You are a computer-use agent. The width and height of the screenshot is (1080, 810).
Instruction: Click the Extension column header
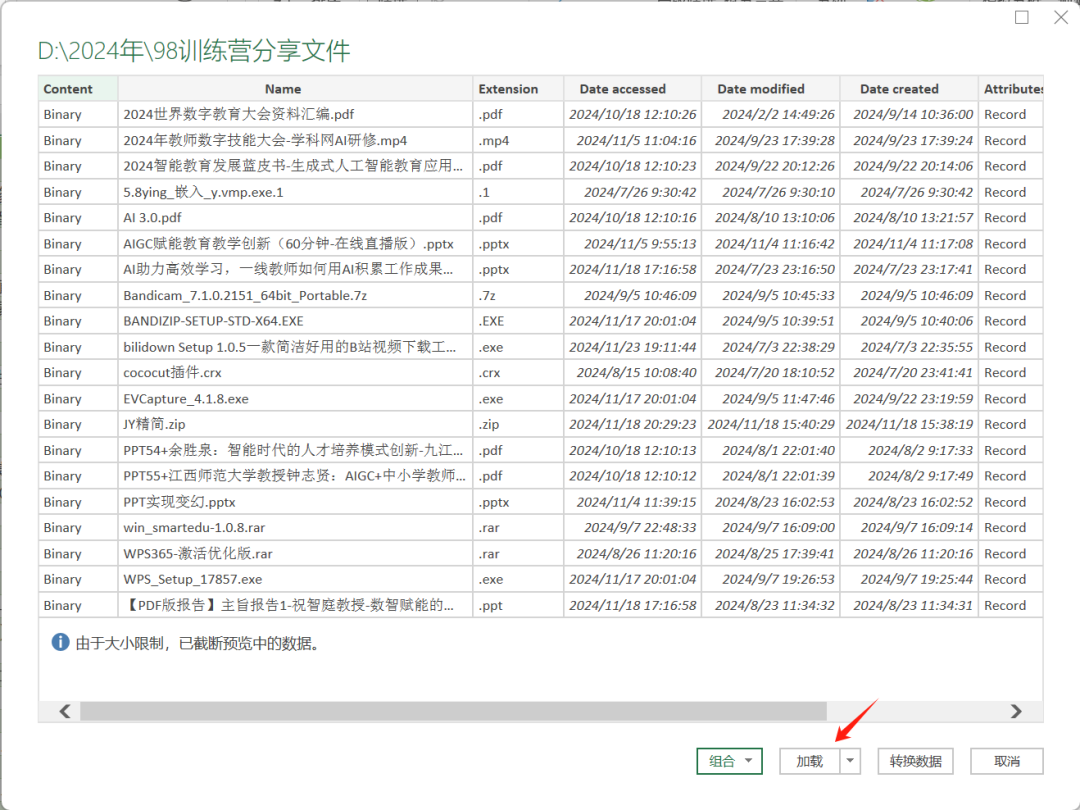[x=508, y=88]
